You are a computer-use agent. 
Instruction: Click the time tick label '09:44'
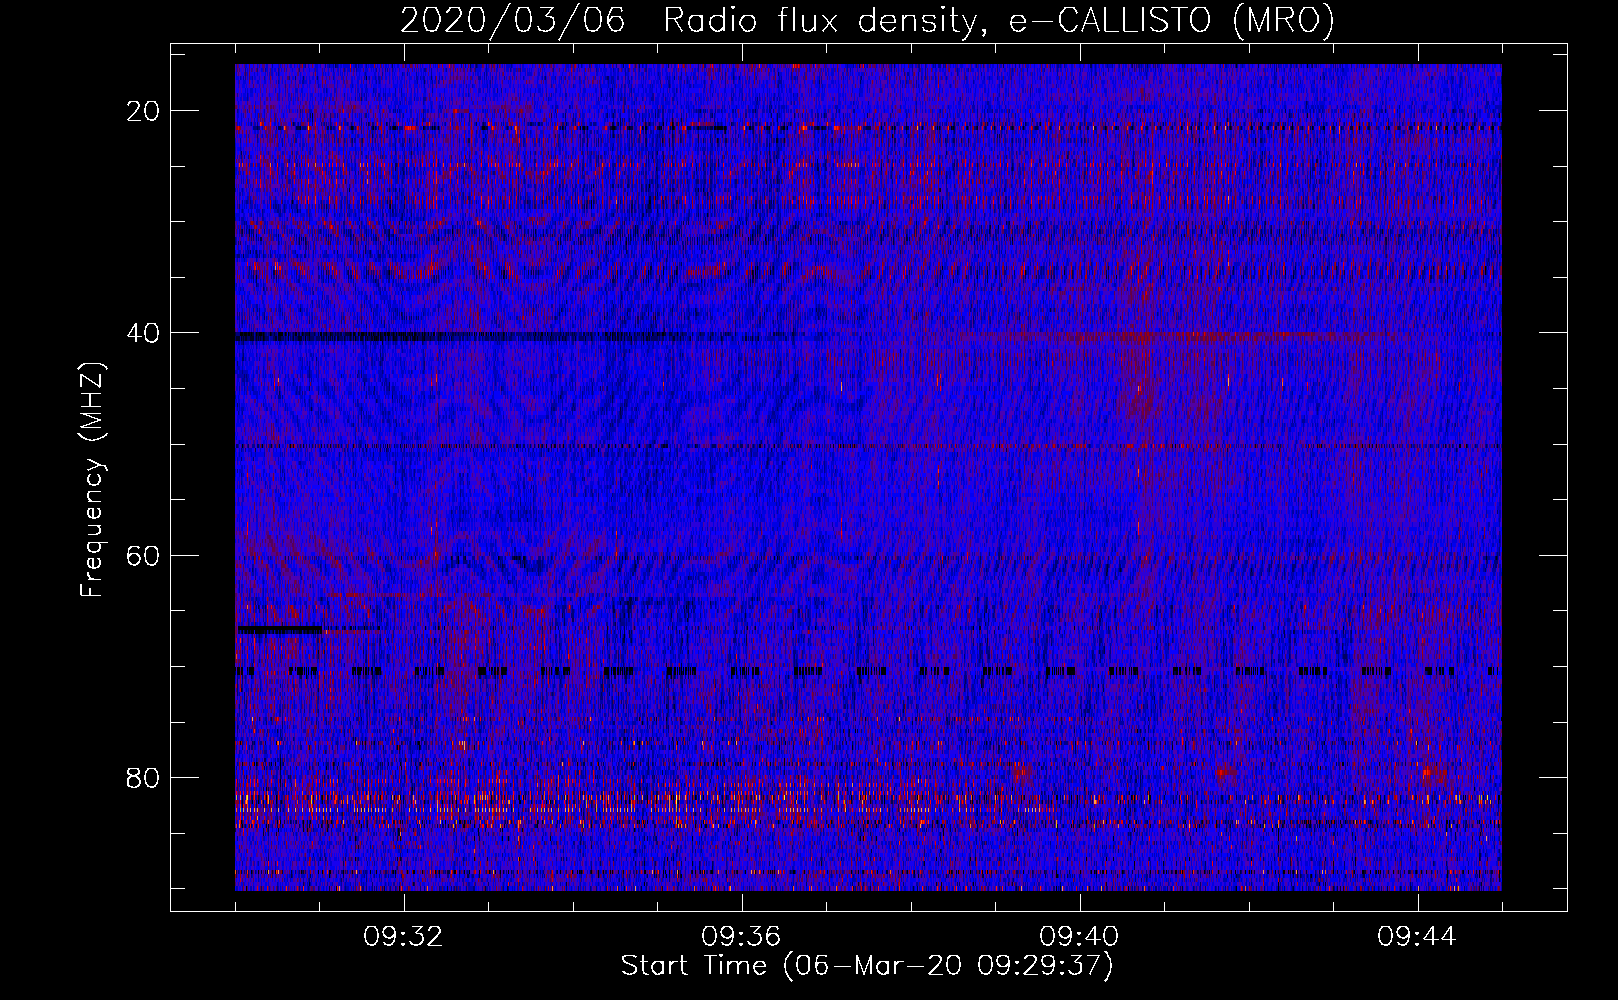(x=1417, y=937)
